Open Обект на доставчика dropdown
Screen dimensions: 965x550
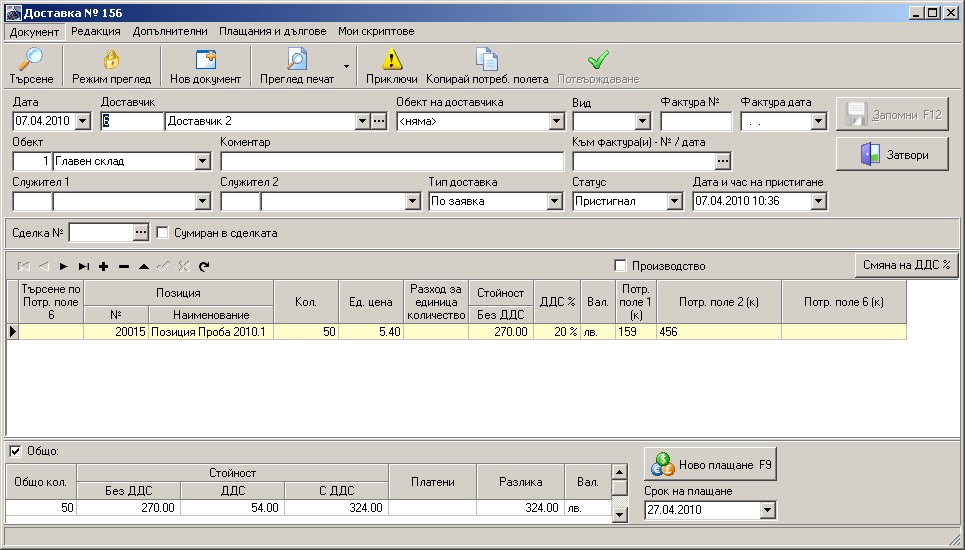pos(556,121)
